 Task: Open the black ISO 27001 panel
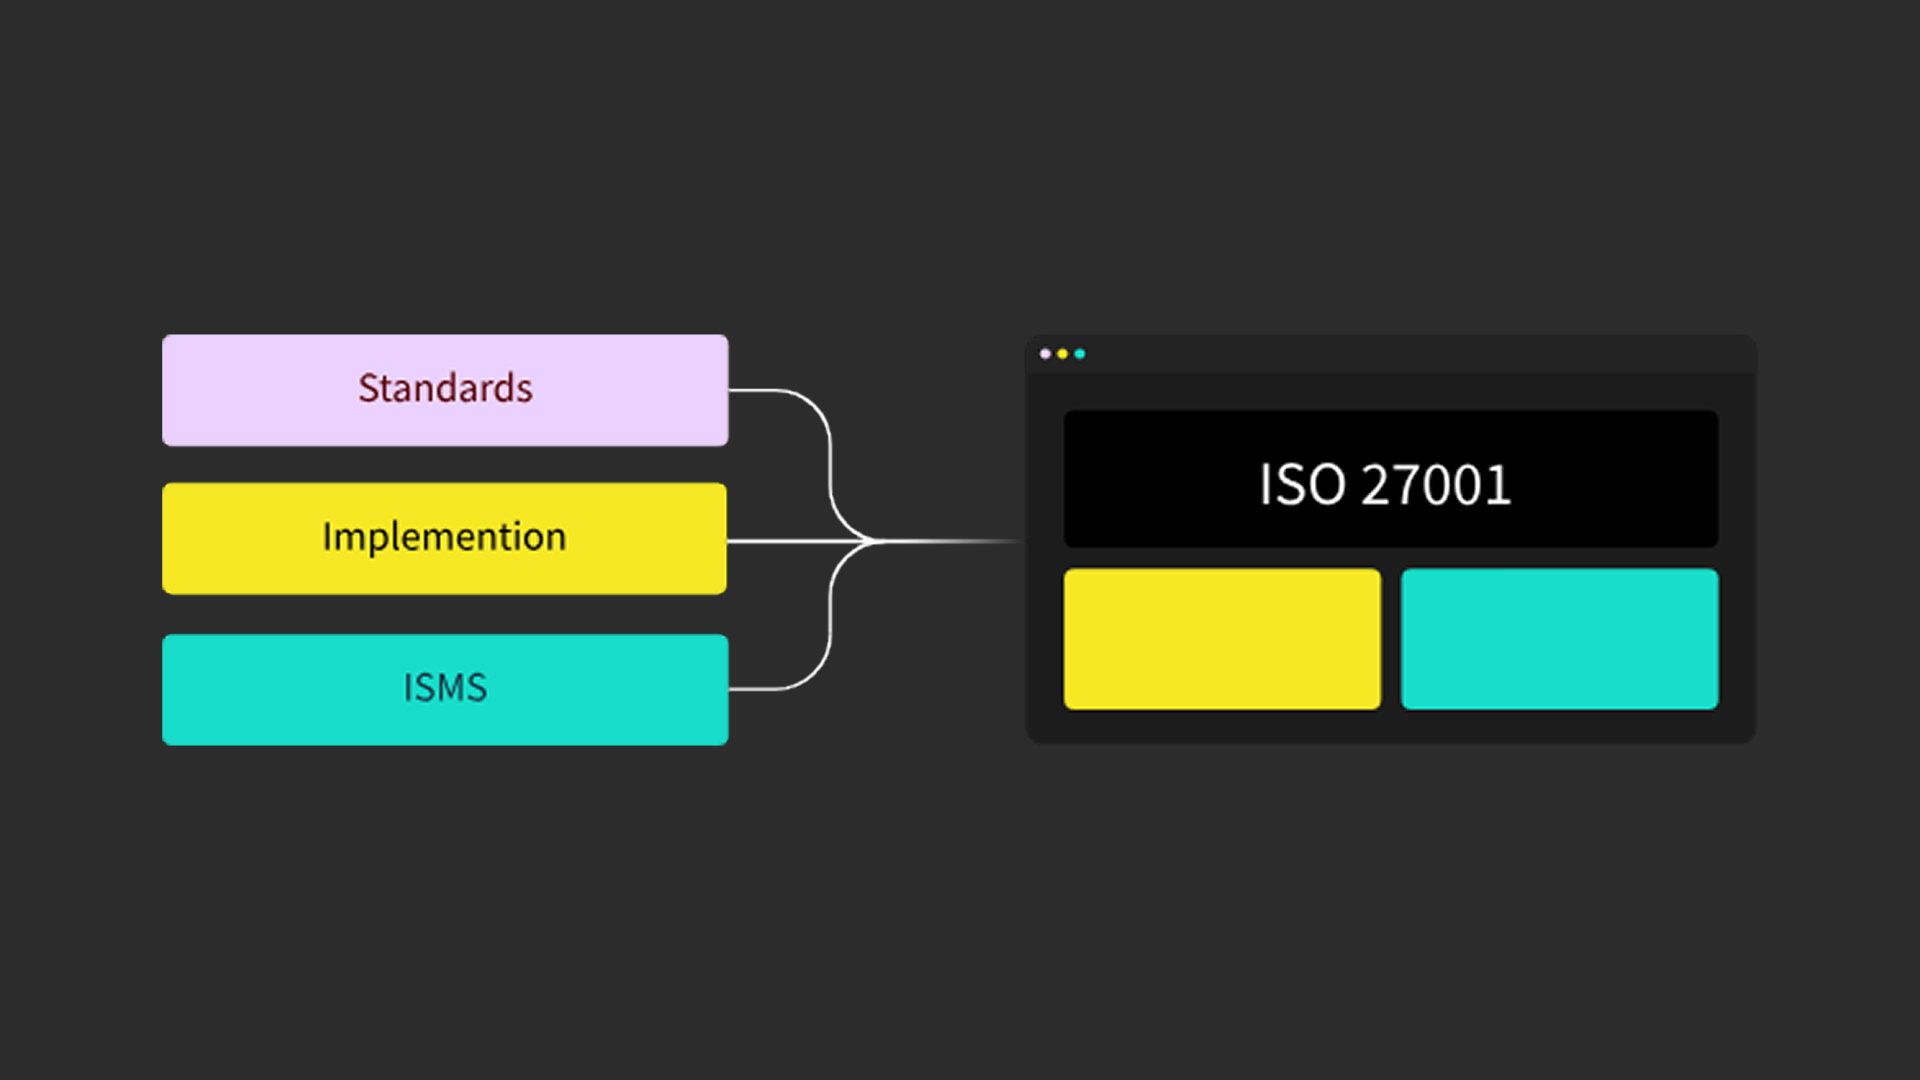1391,479
